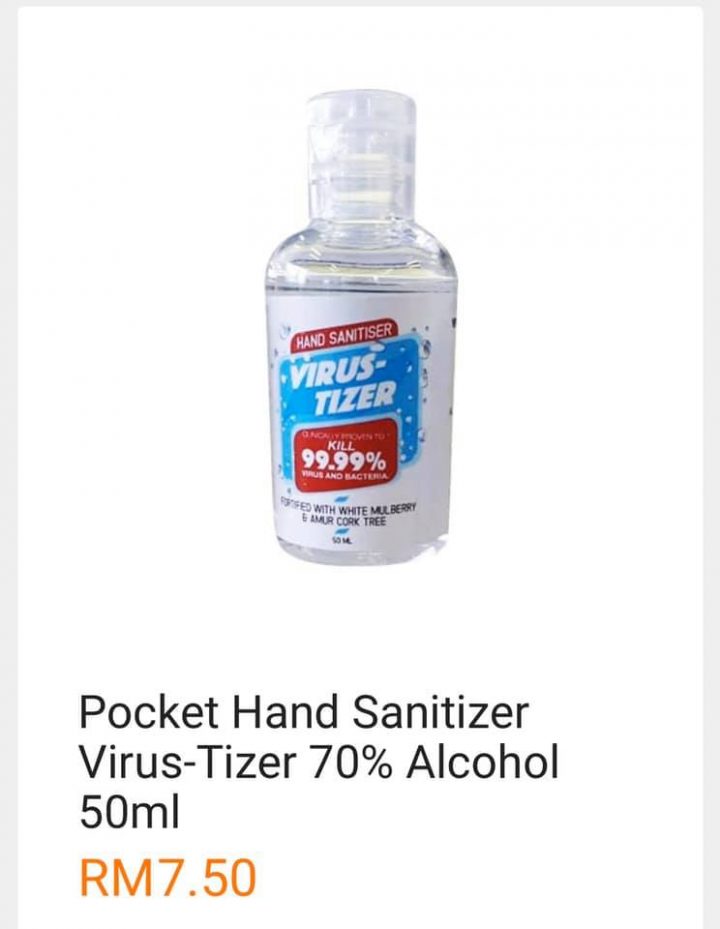Tap the word 'Virus-Tizer' in product title
Viewport: 720px width, 929px height.
coord(187,763)
